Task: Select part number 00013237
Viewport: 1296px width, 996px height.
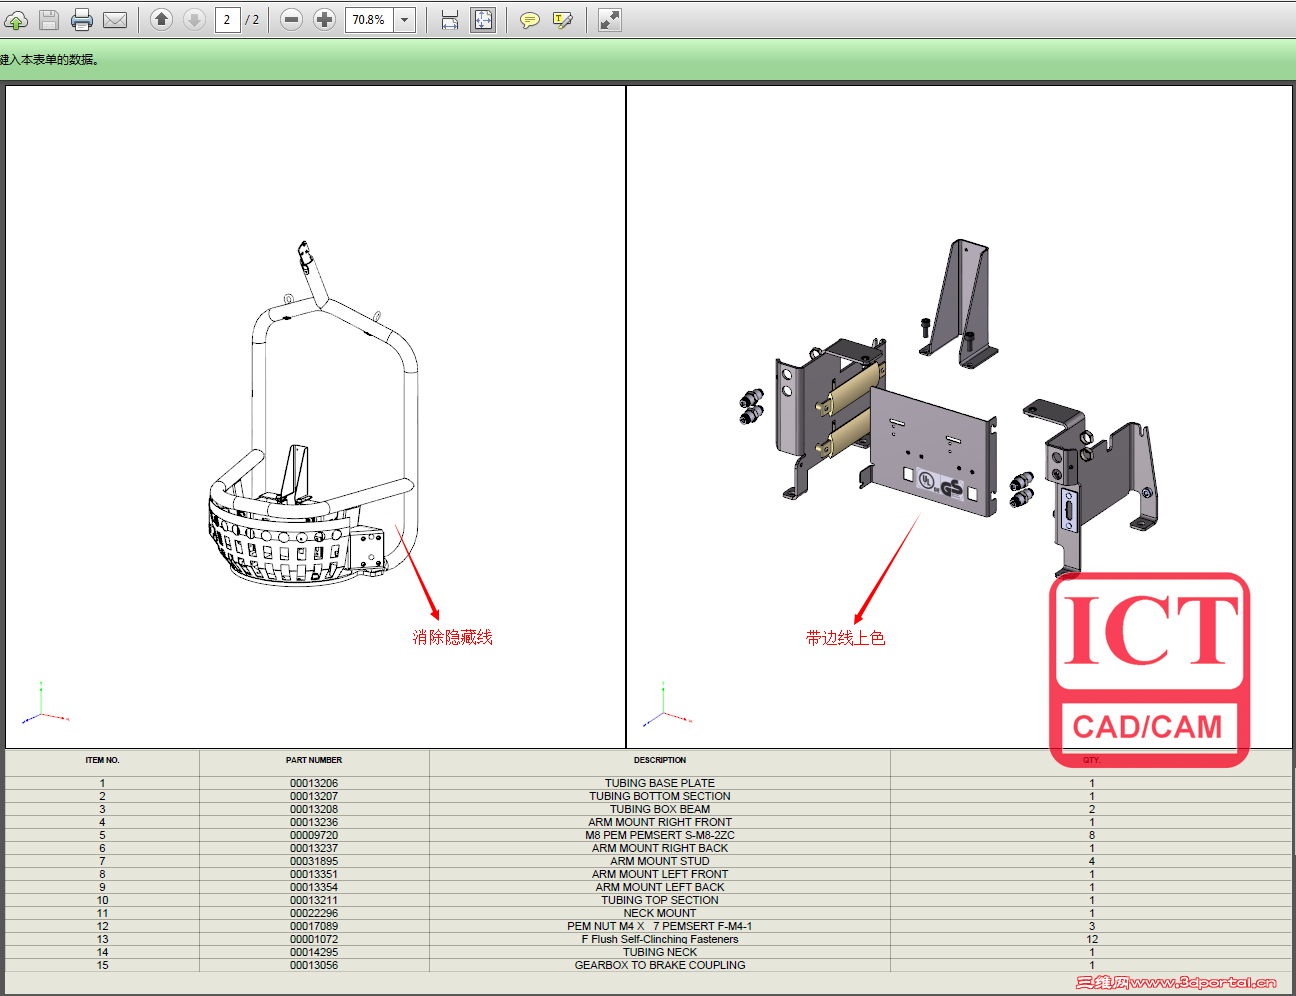Action: [x=314, y=848]
